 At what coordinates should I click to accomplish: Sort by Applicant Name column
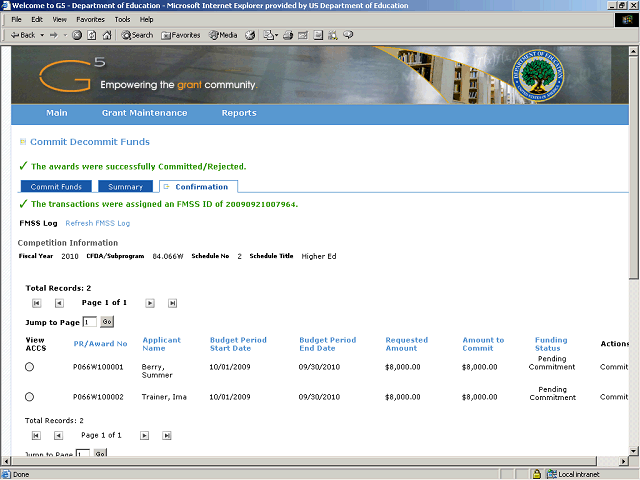[x=161, y=344]
